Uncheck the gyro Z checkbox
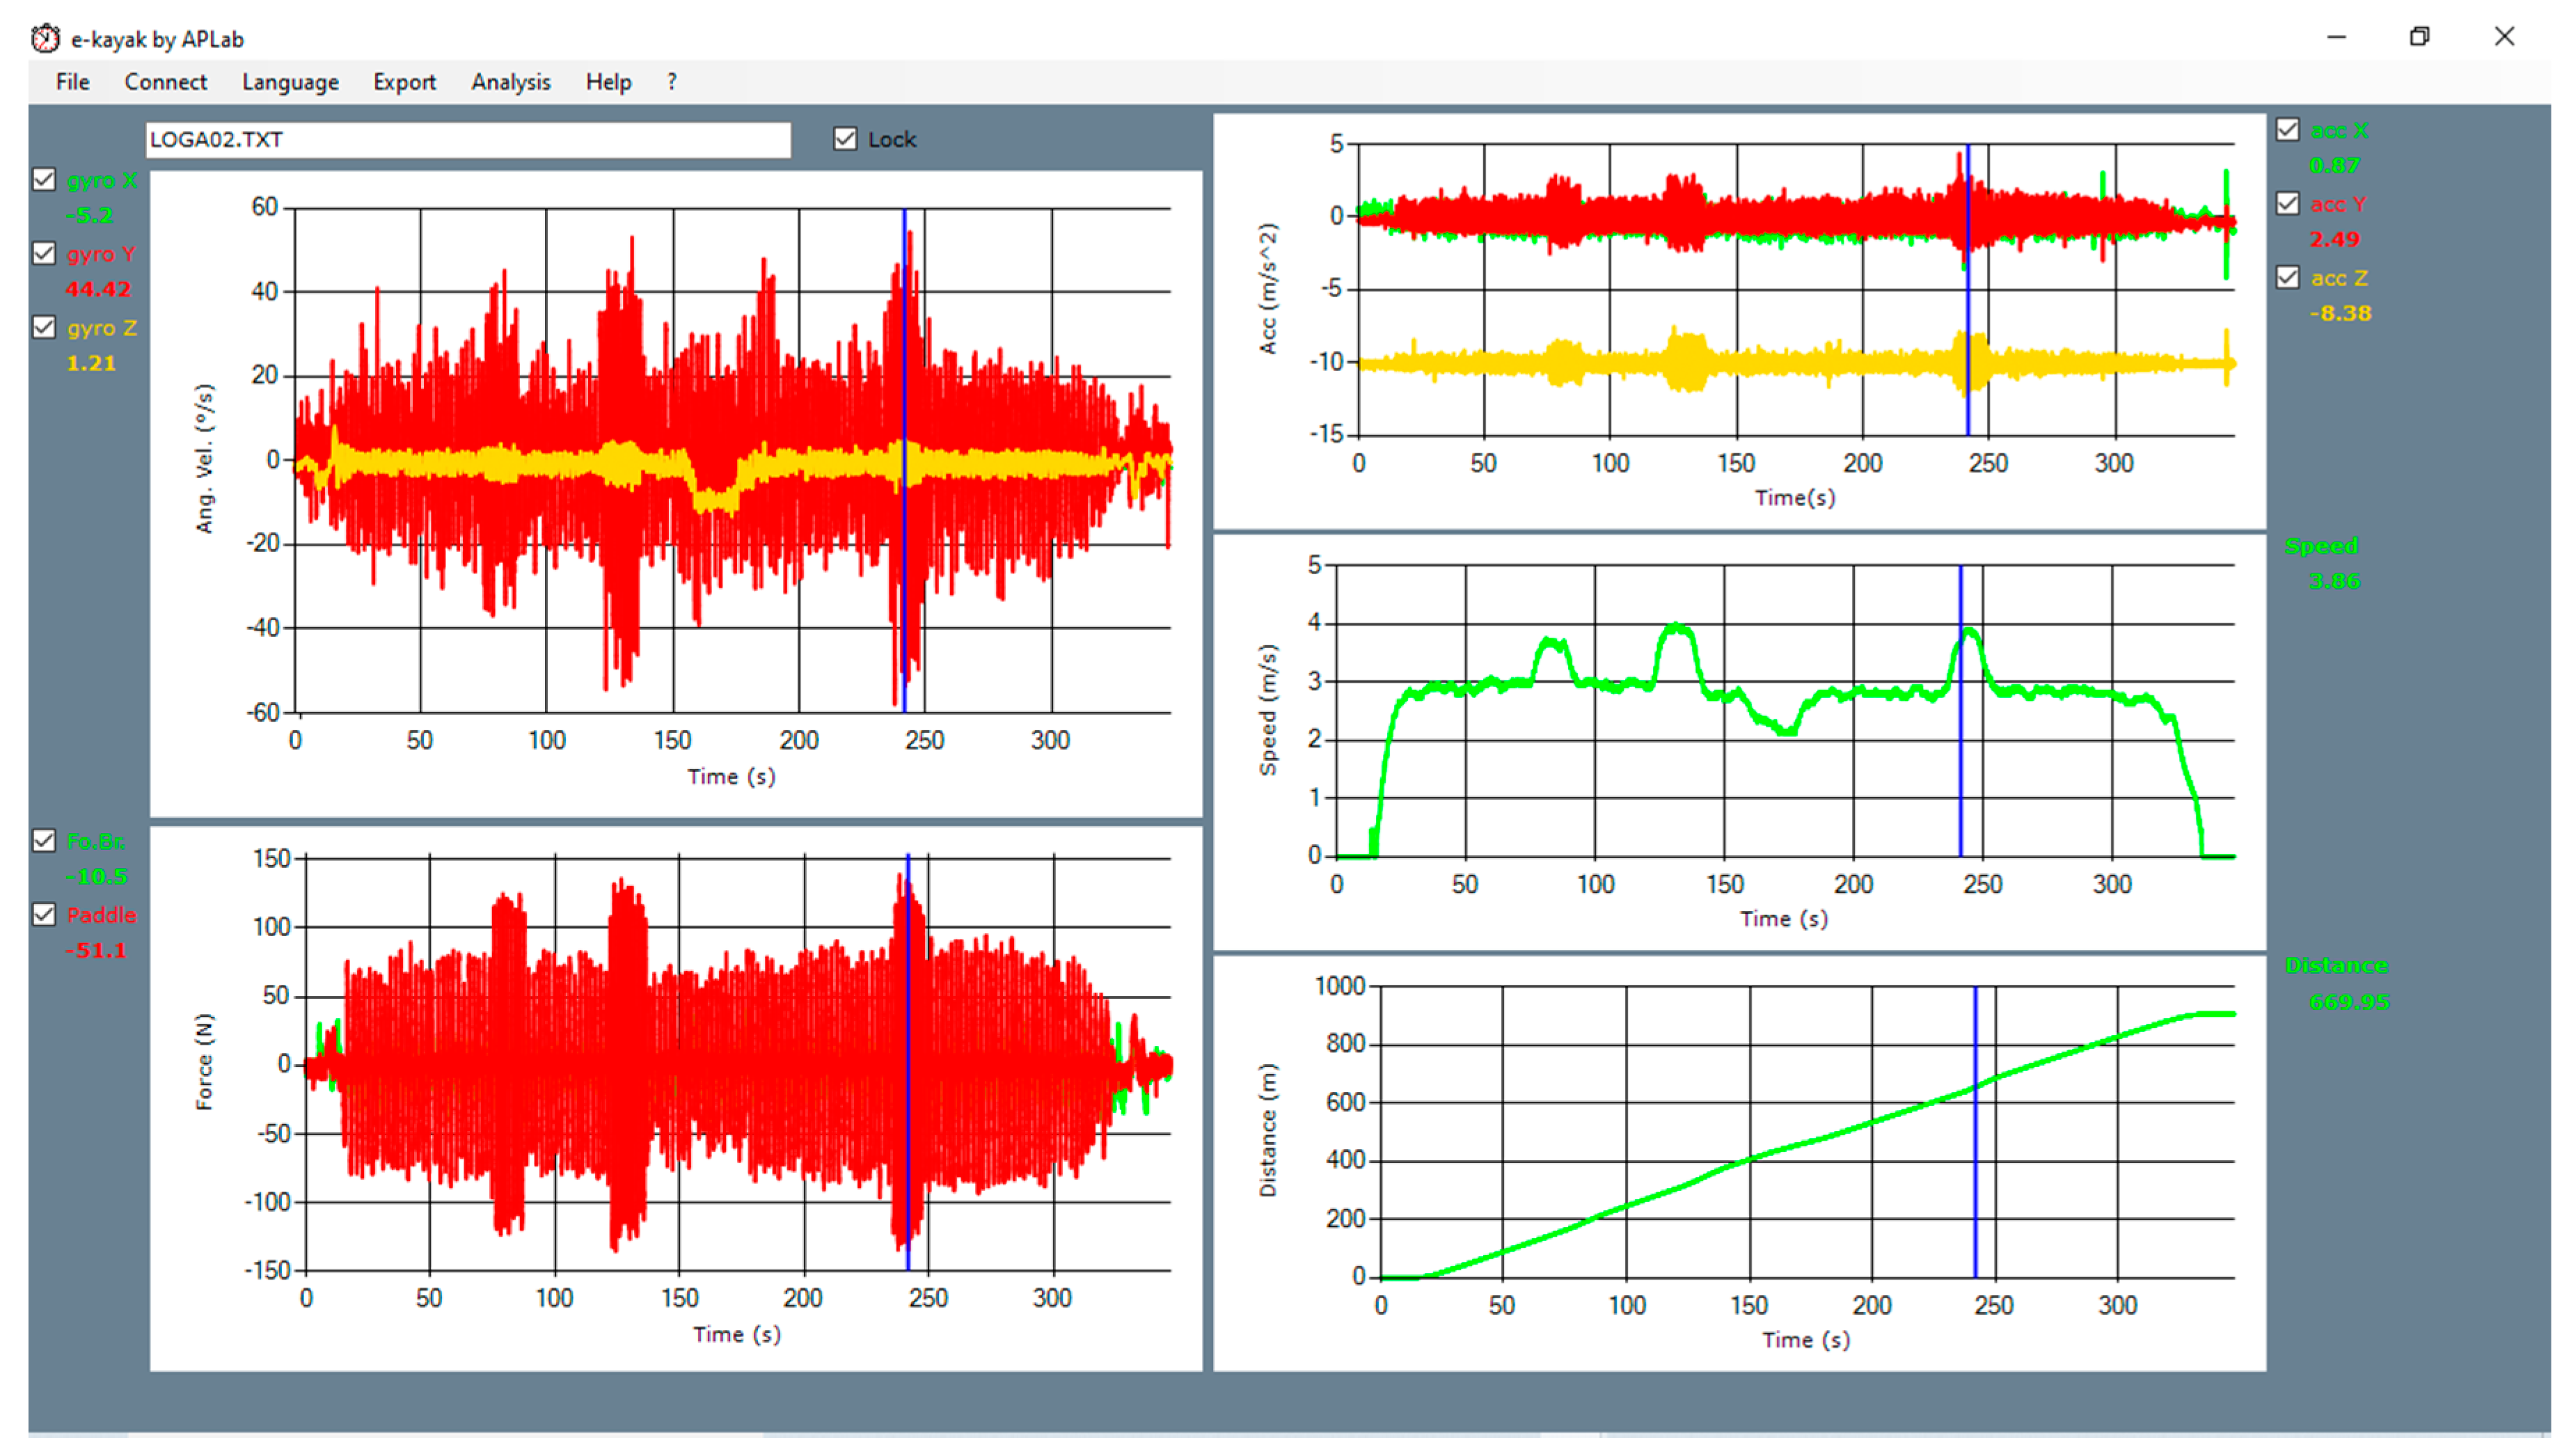2571x1456 pixels. click(x=44, y=327)
